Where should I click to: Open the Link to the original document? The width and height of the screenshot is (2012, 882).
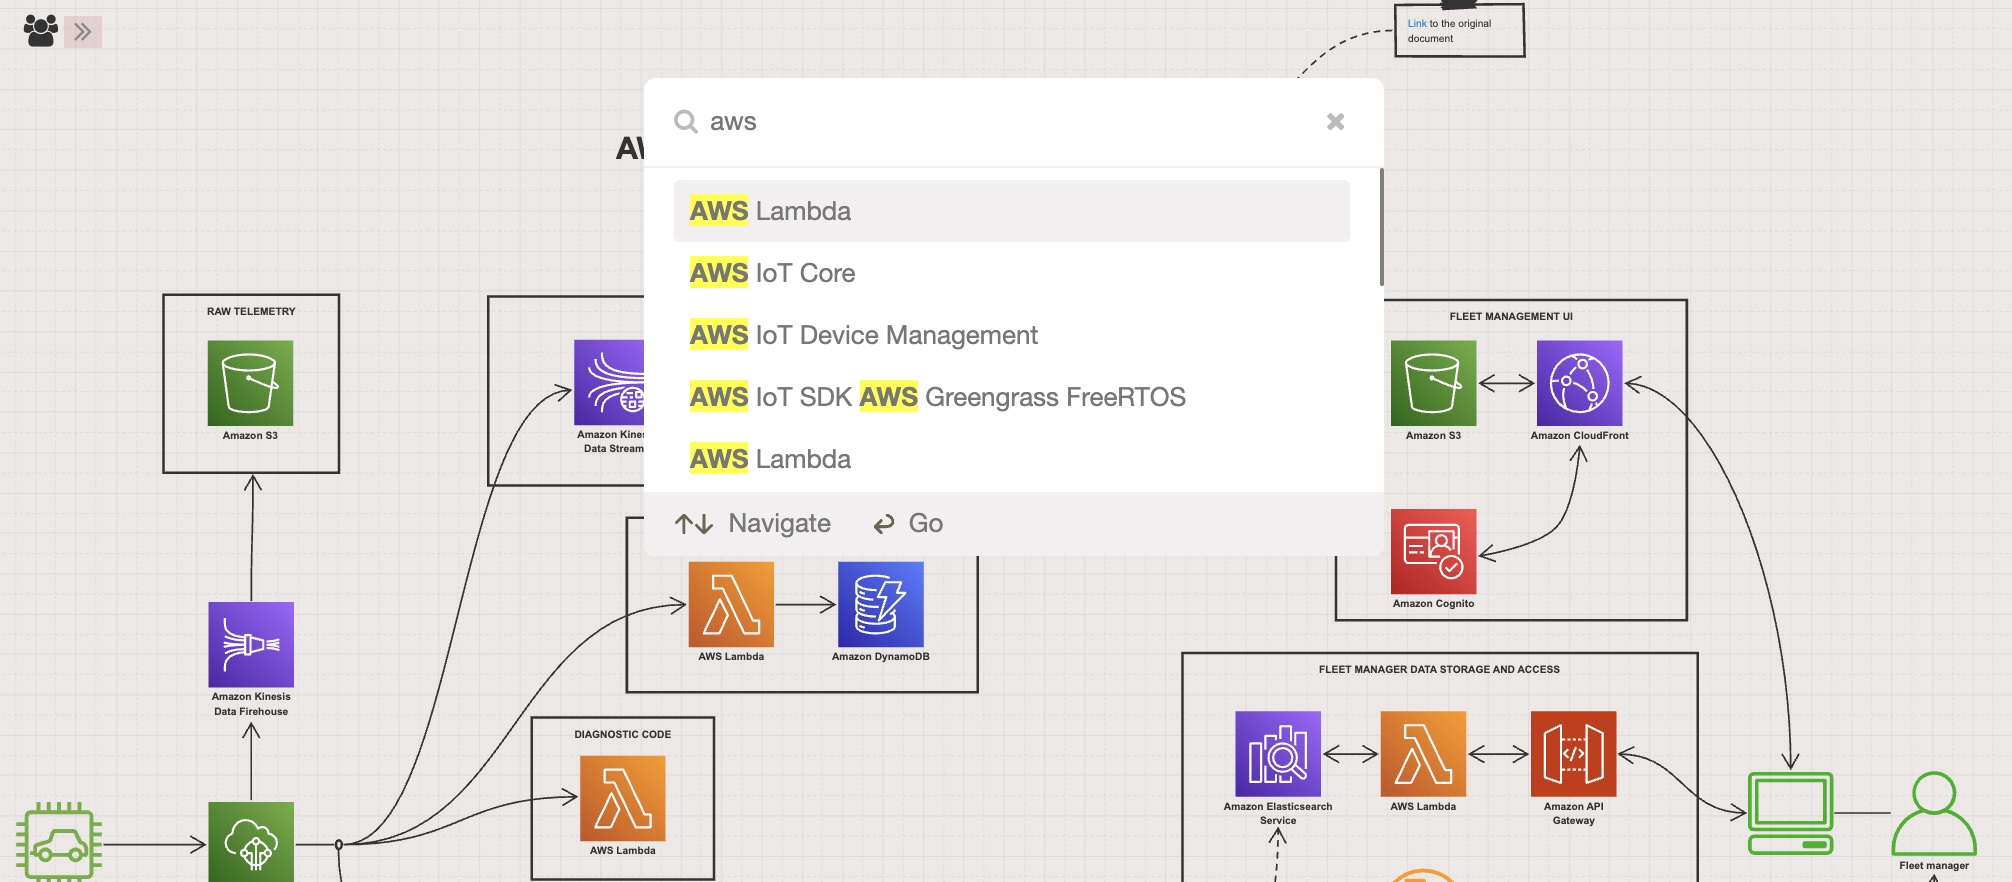pos(1417,23)
